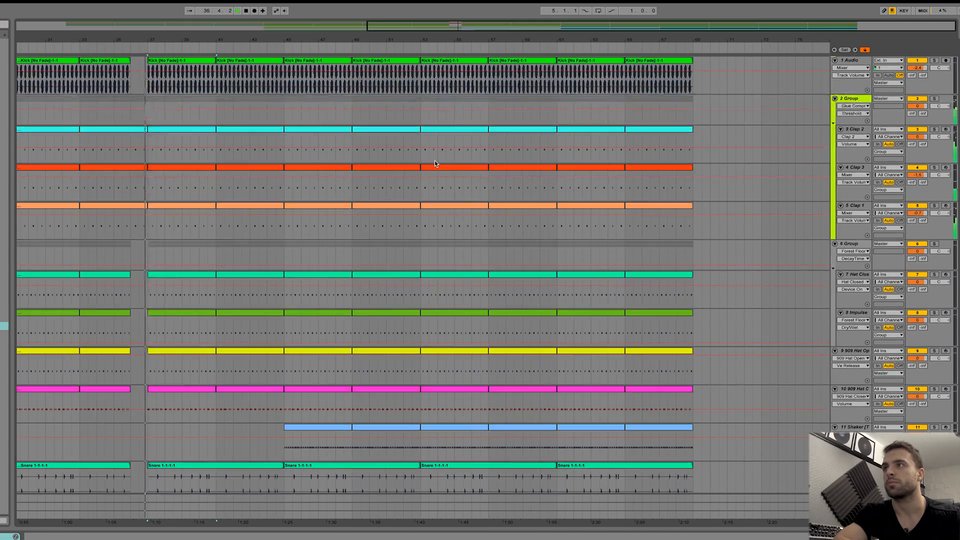Arm the 5 Clap 1 track

[946, 206]
